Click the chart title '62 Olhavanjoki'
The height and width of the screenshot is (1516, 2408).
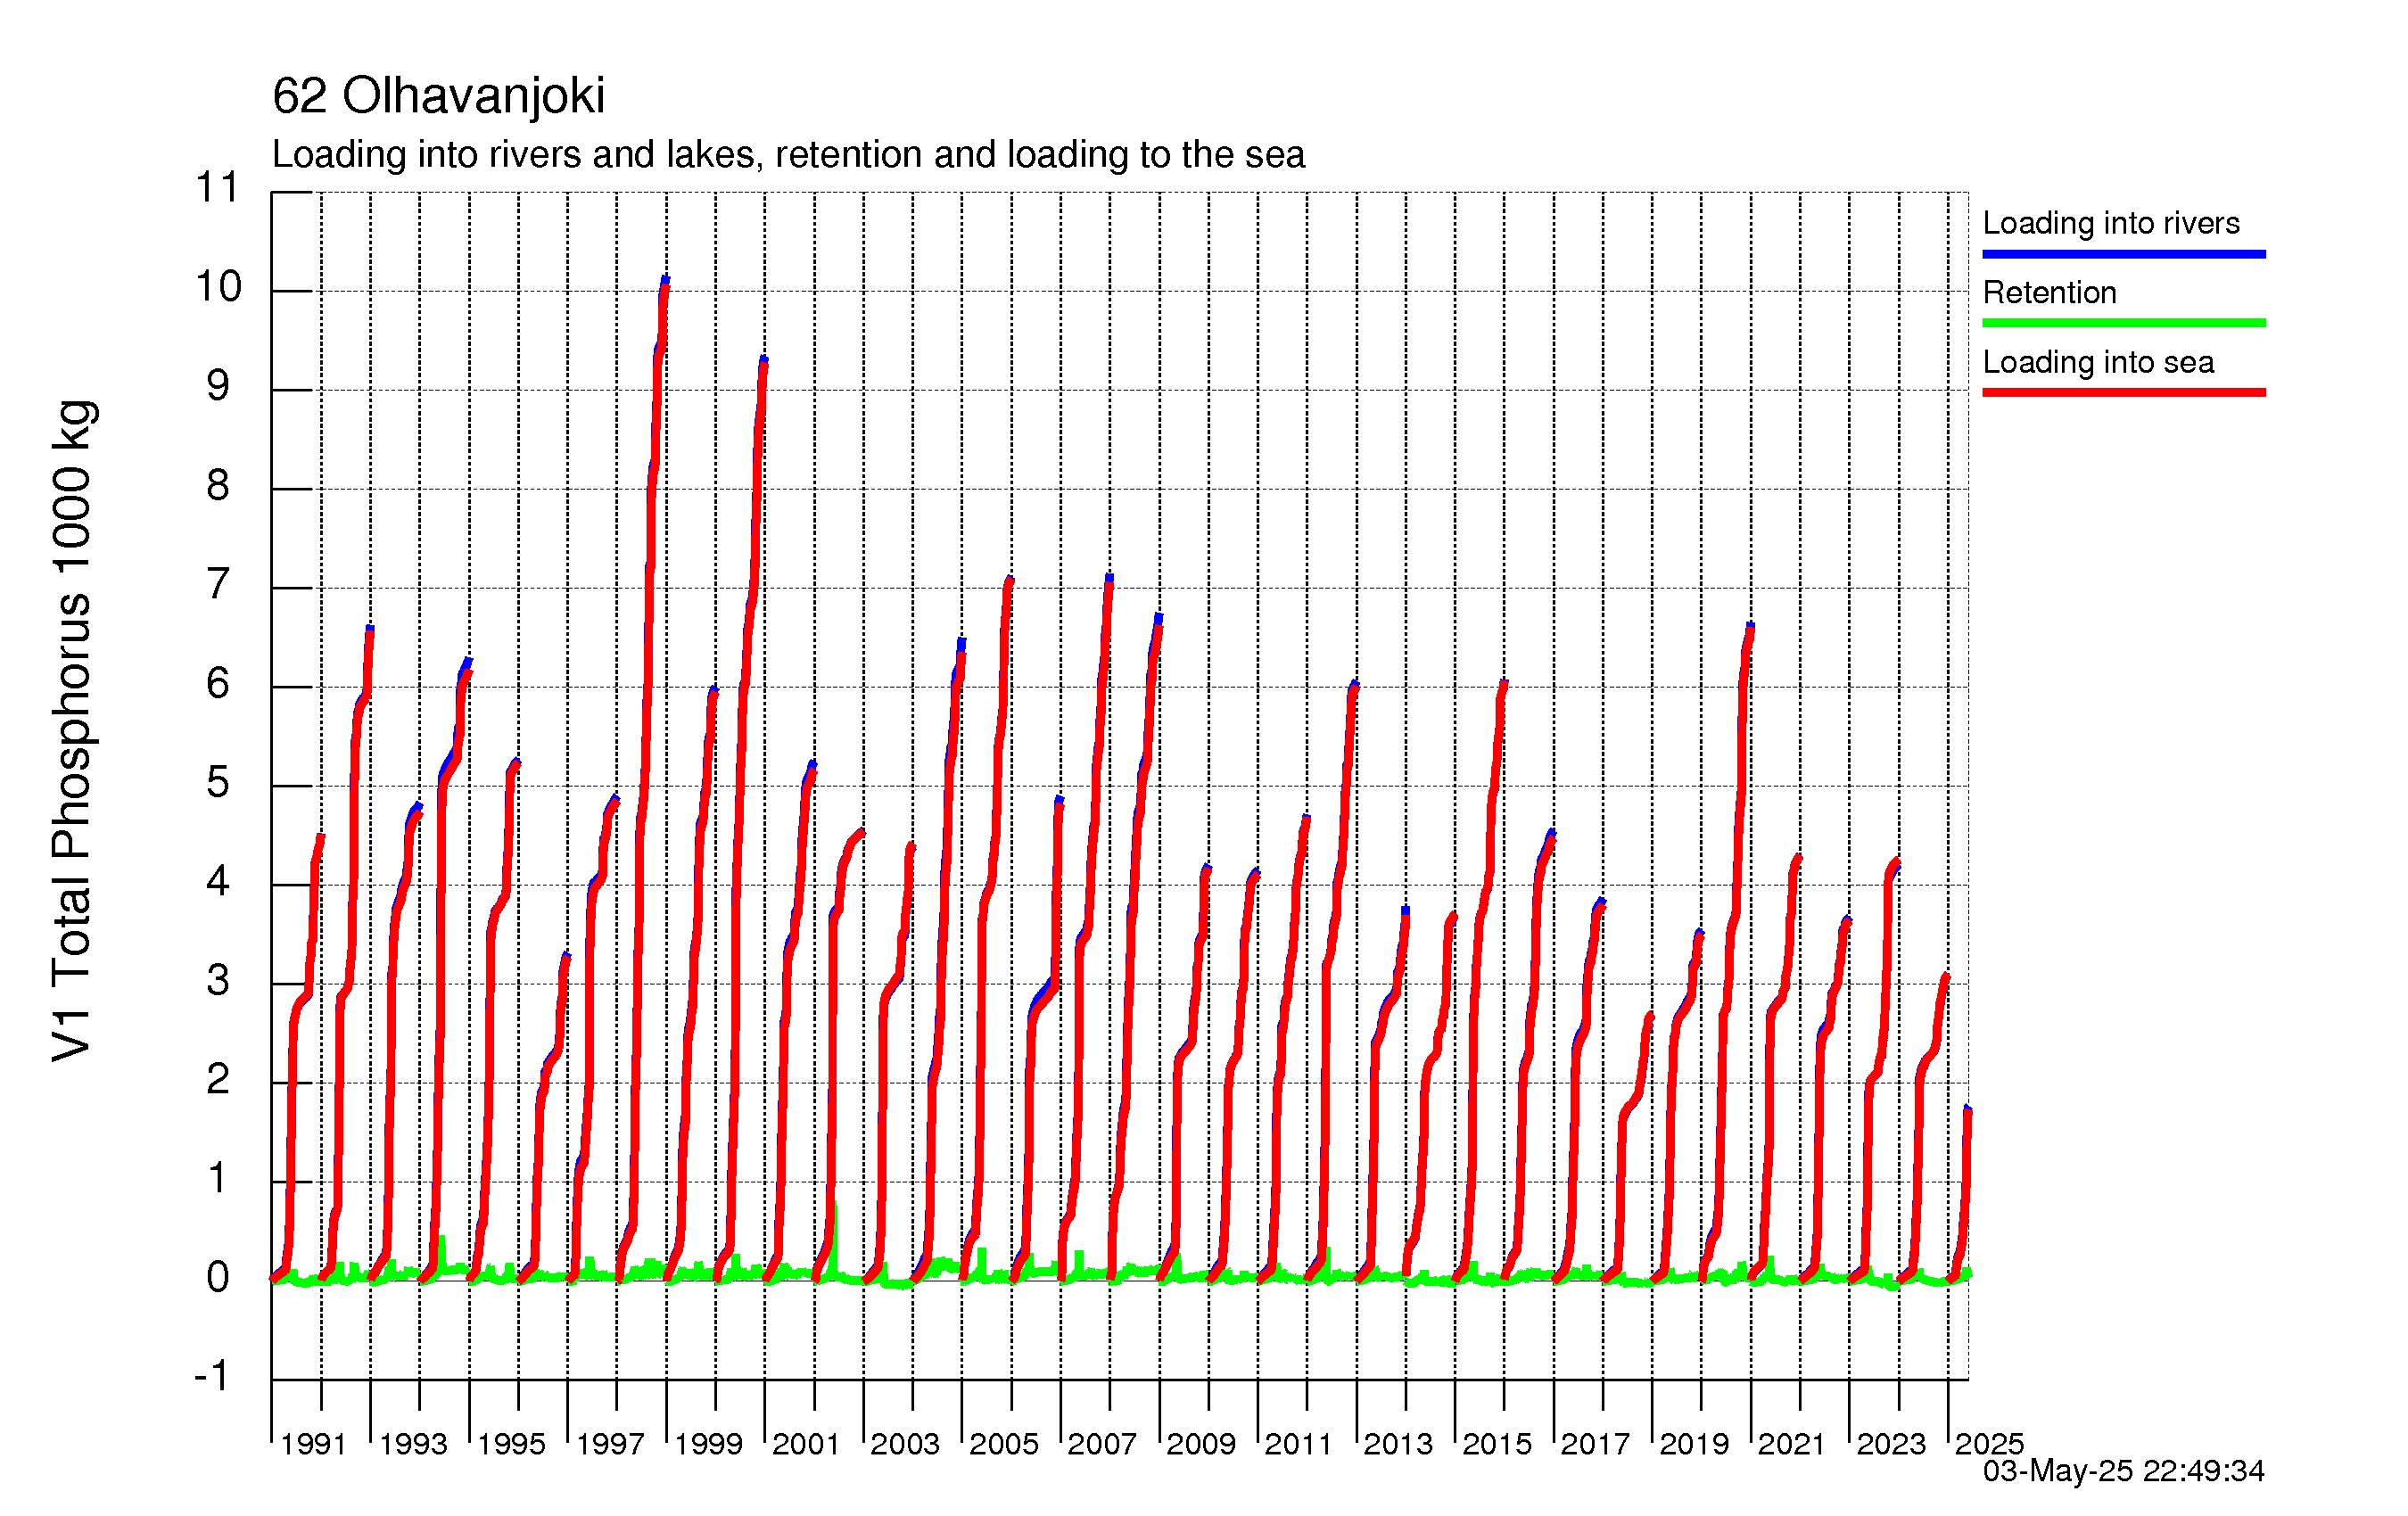click(x=438, y=96)
